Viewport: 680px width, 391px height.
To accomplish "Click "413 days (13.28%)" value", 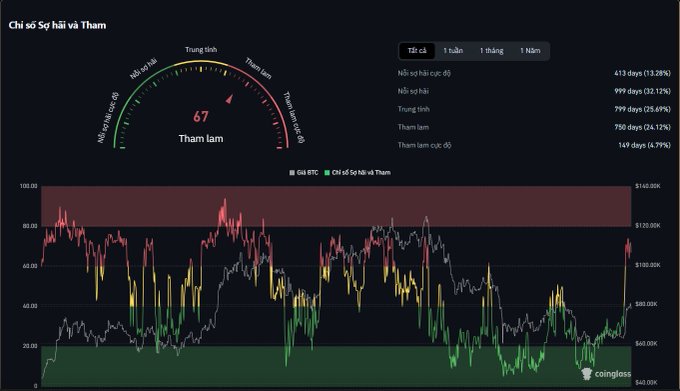I will point(642,73).
